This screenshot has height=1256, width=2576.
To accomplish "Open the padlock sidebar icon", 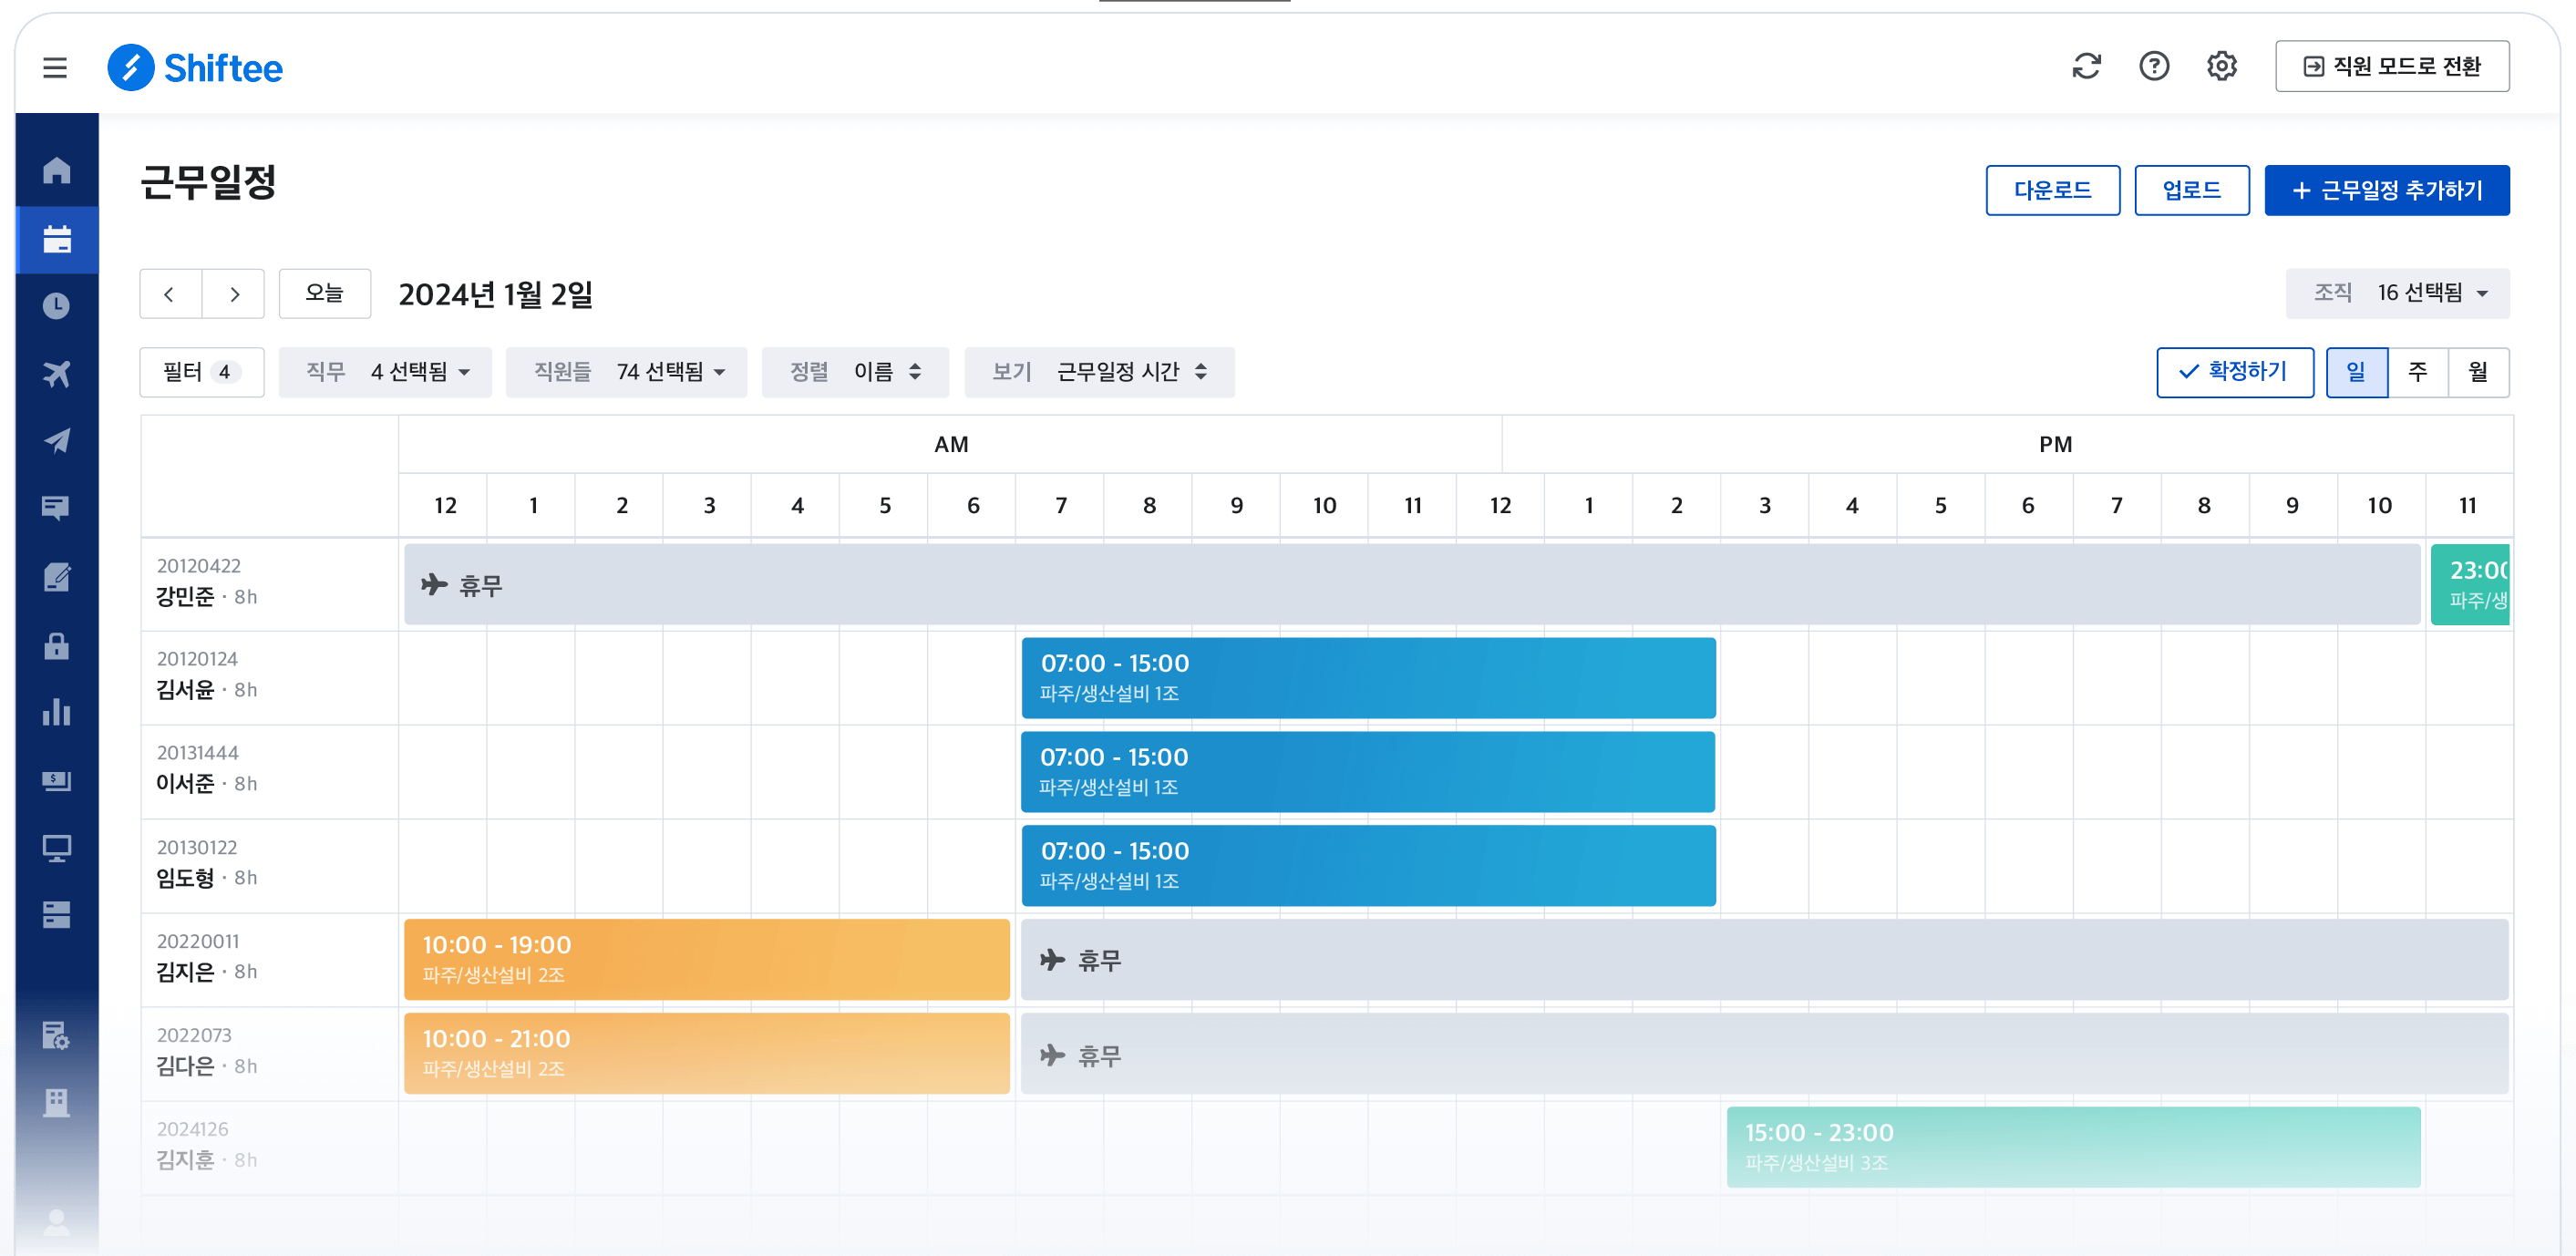I will tap(57, 645).
